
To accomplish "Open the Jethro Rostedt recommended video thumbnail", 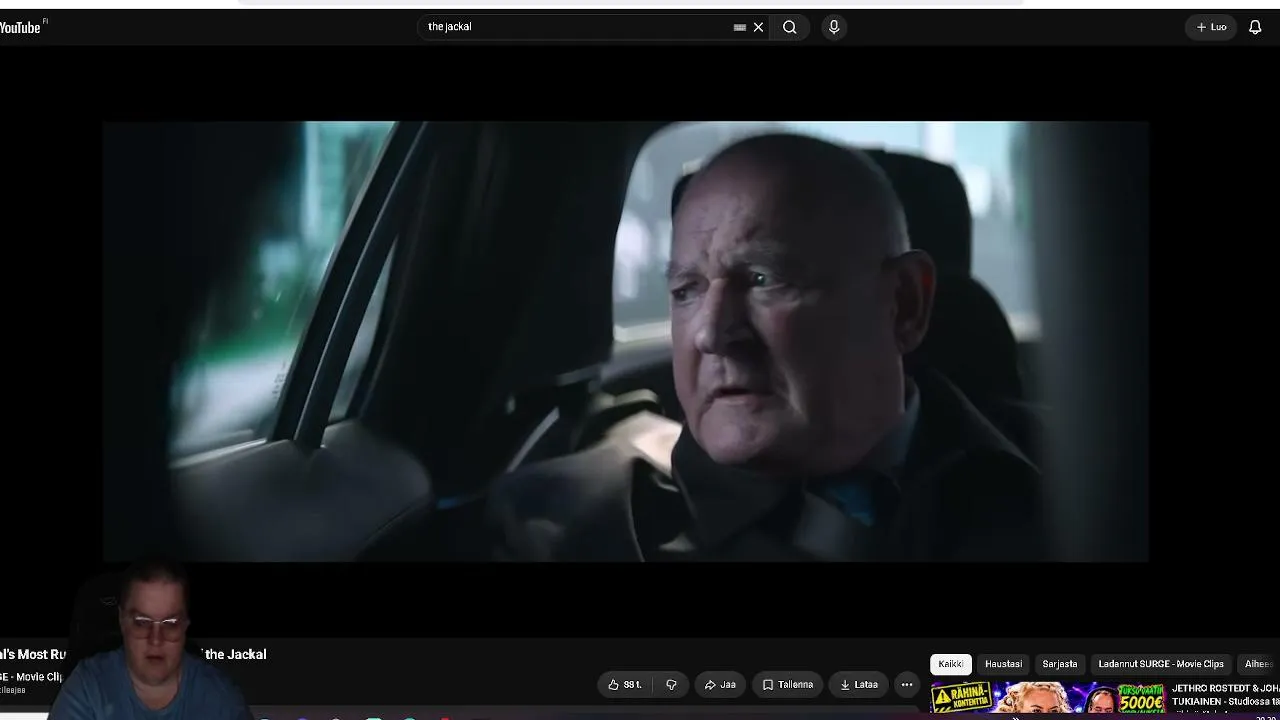I will pos(1048,698).
